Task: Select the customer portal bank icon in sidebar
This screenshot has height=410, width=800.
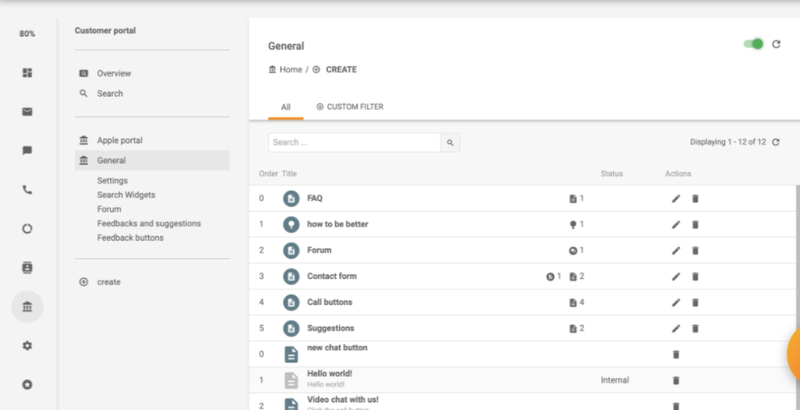Action: 27,306
